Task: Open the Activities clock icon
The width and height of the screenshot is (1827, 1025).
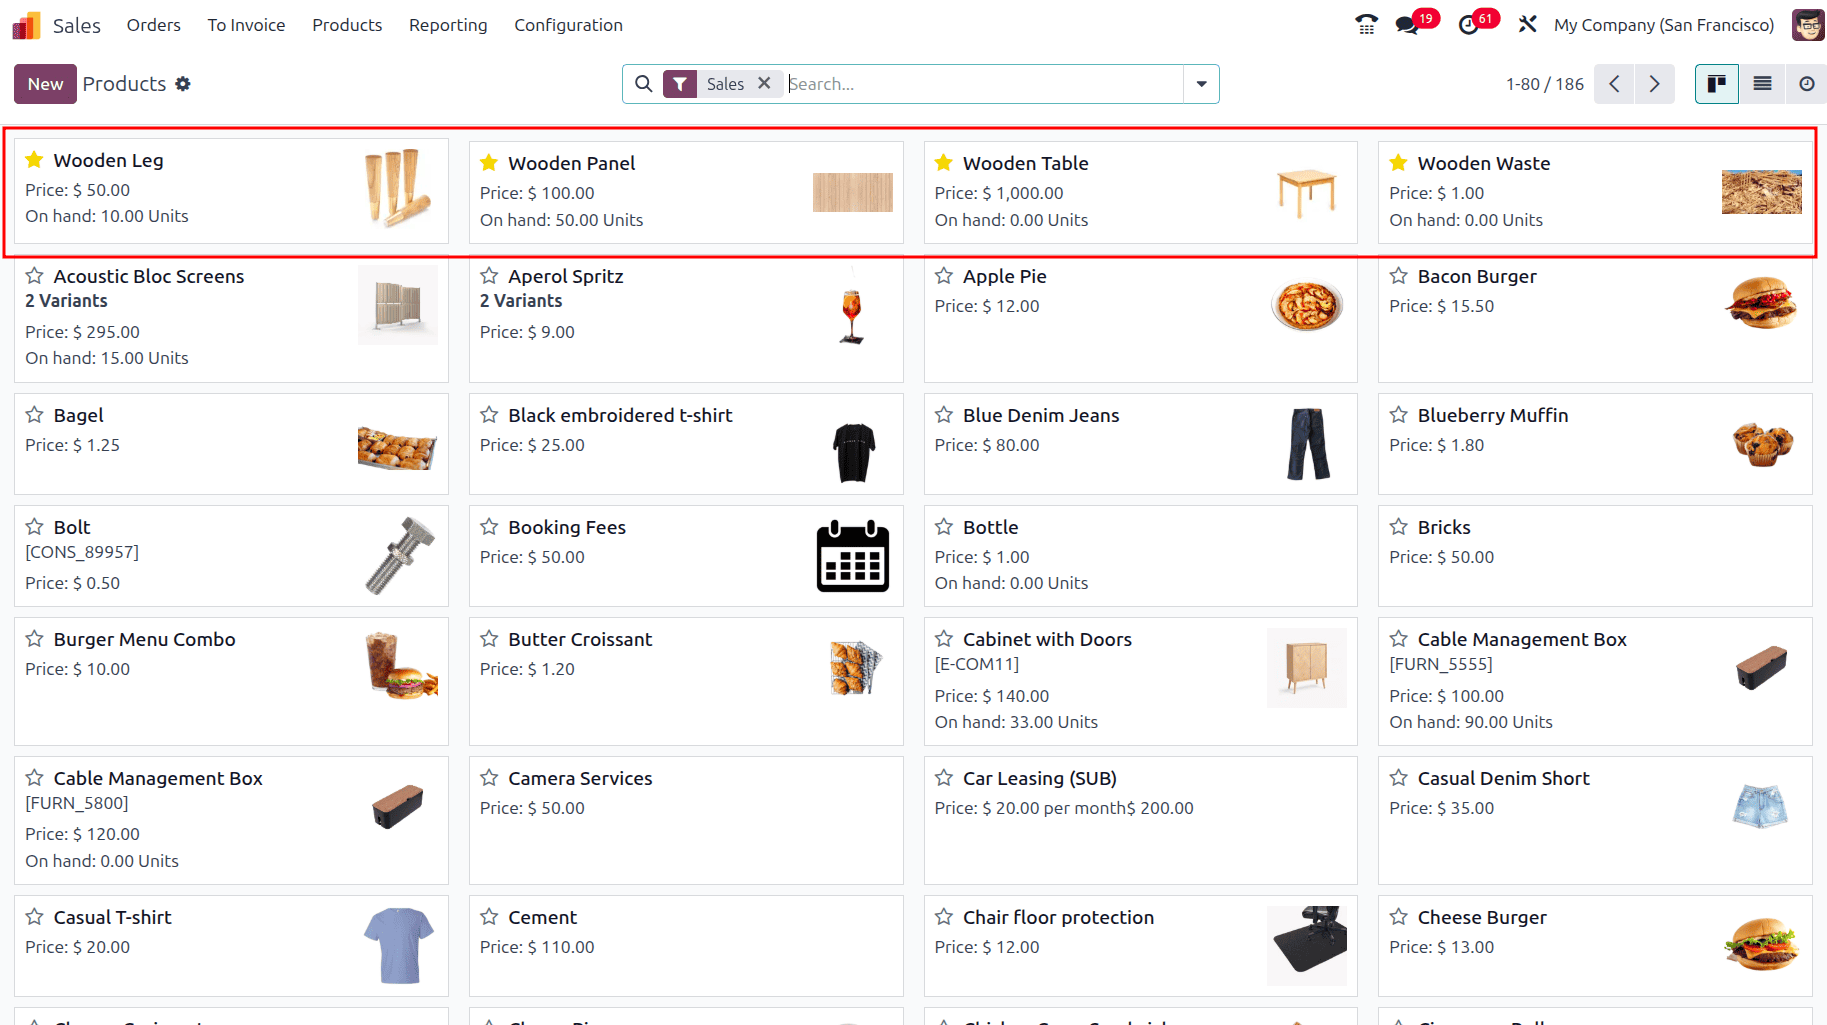Action: click(x=1468, y=25)
